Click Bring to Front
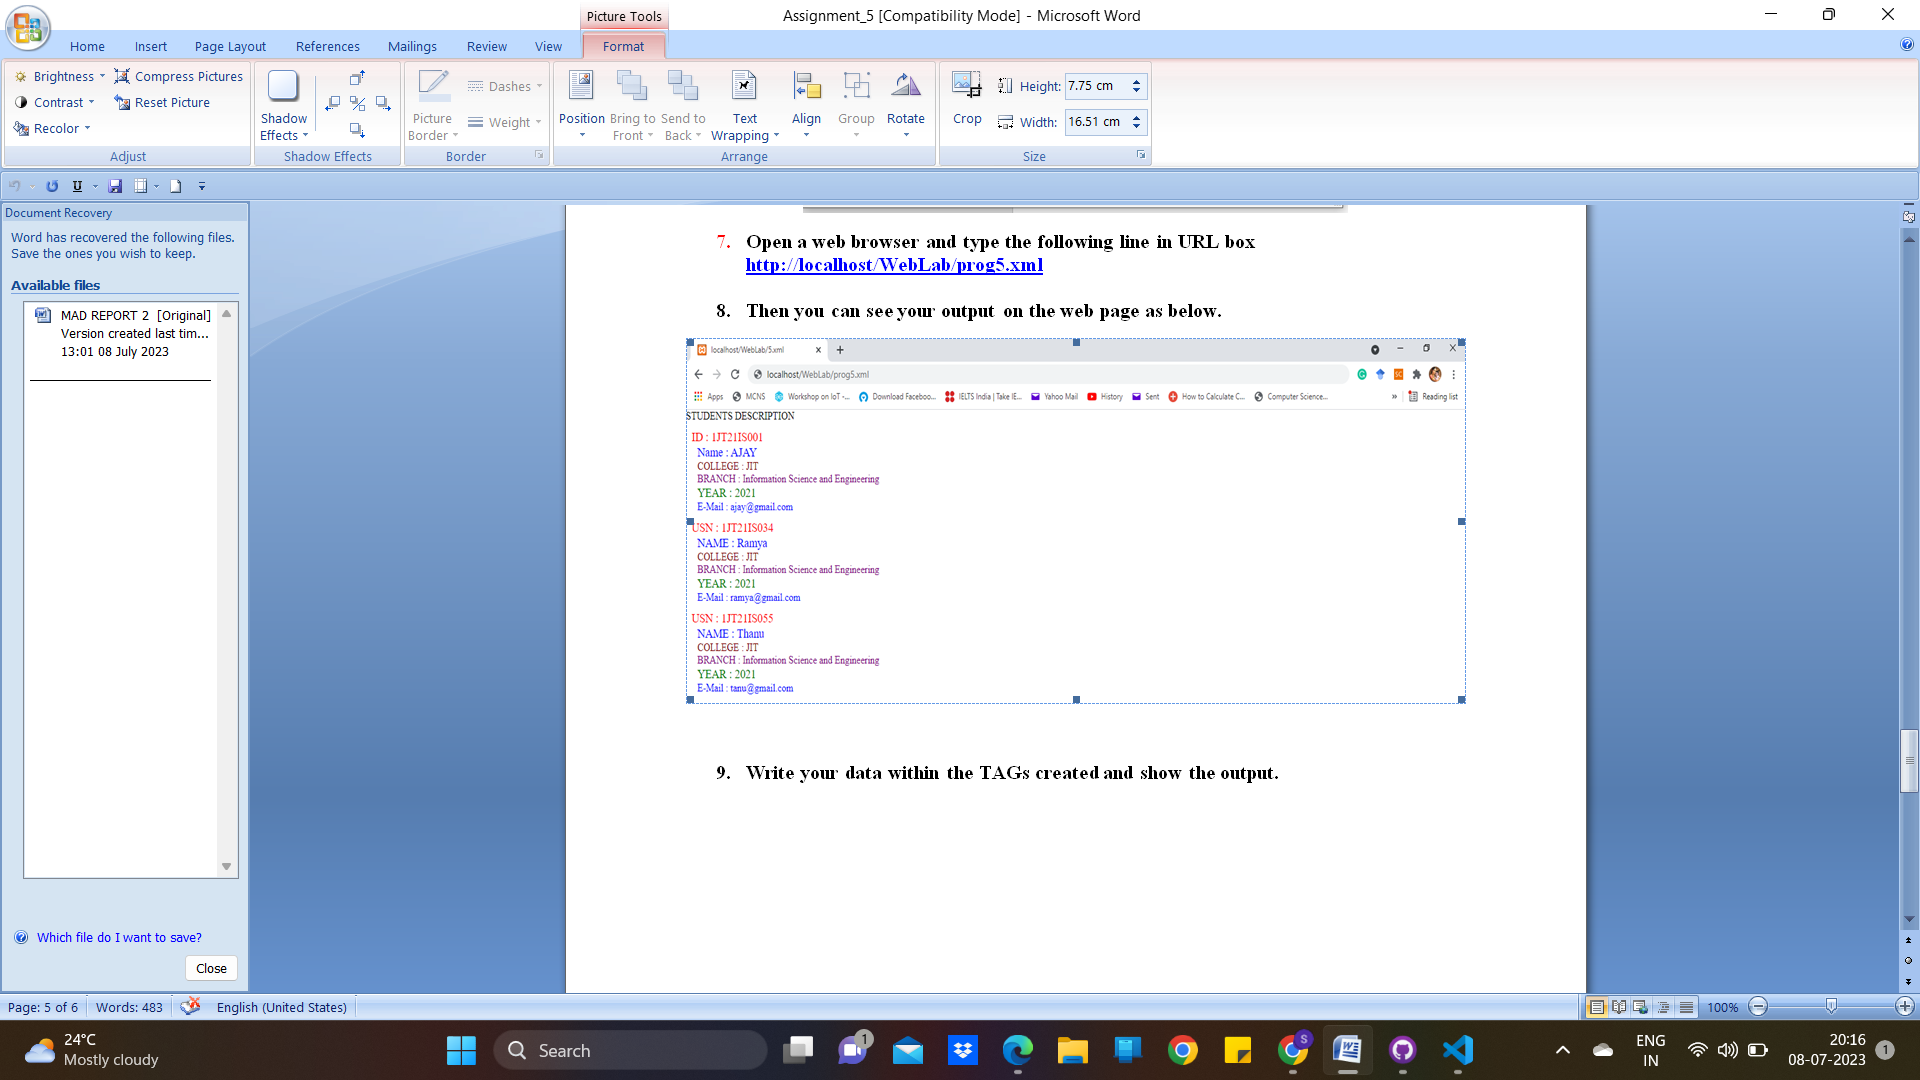1920x1080 pixels. tap(633, 105)
